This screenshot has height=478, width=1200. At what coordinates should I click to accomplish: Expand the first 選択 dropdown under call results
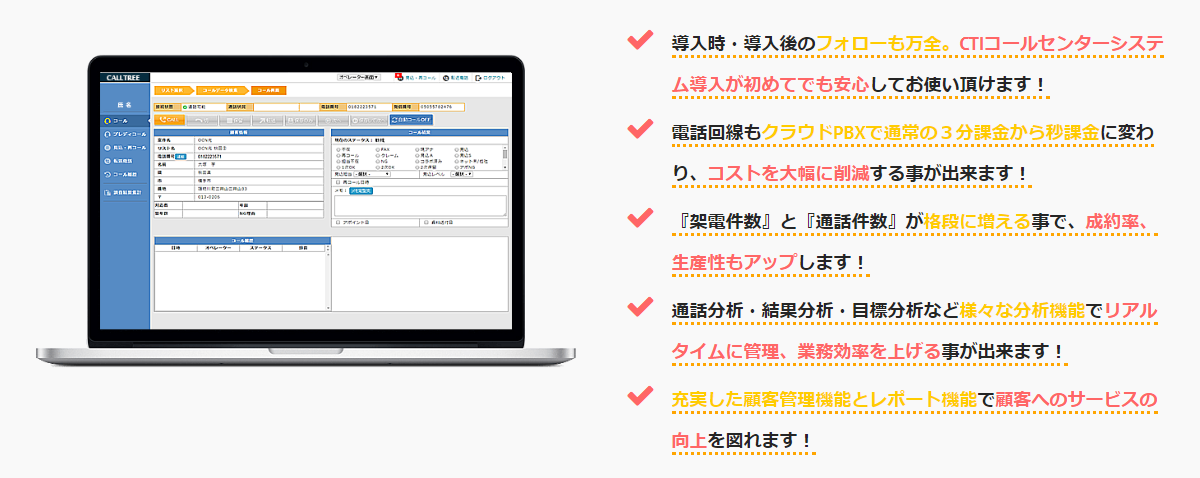372,174
